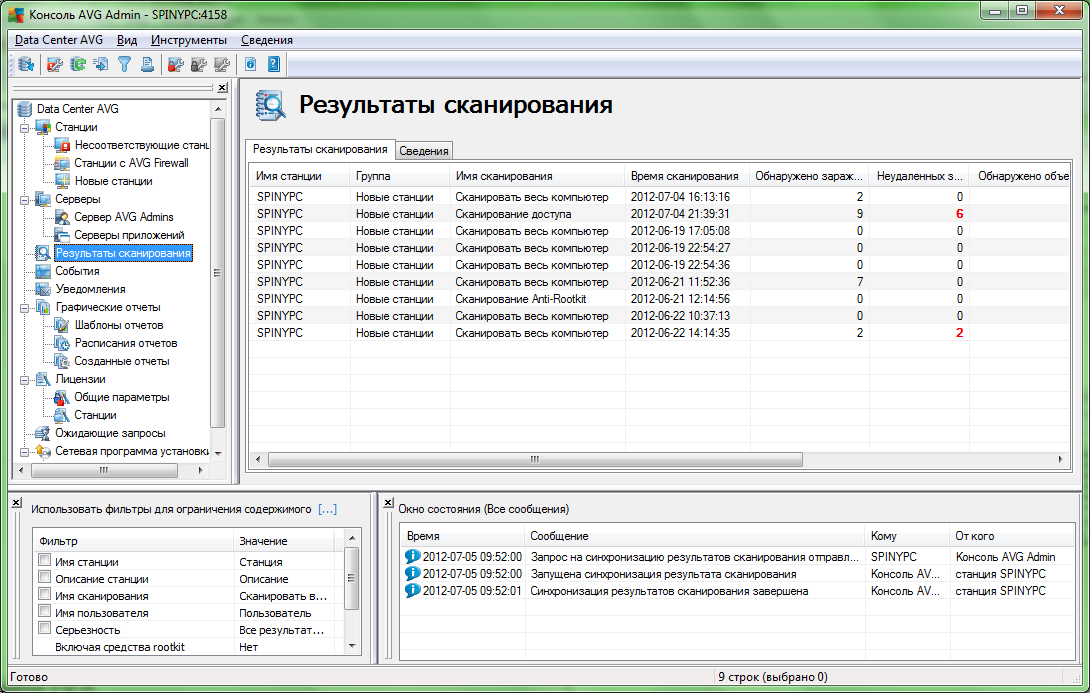
Task: Click the filter list scroll down arrow
Action: click(352, 646)
